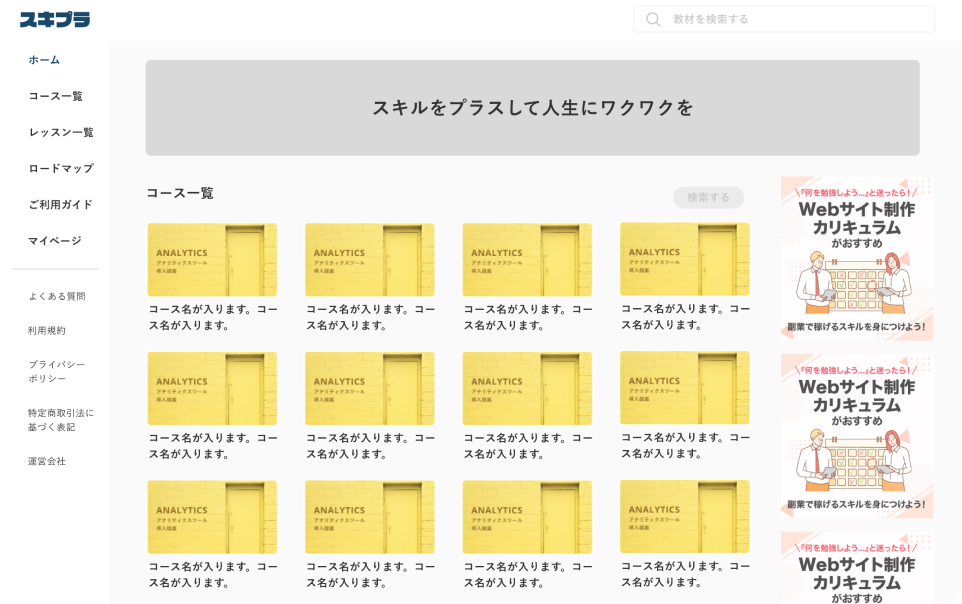This screenshot has height=604, width=962.
Task: Click the 運営会社 link
Action: (46, 461)
